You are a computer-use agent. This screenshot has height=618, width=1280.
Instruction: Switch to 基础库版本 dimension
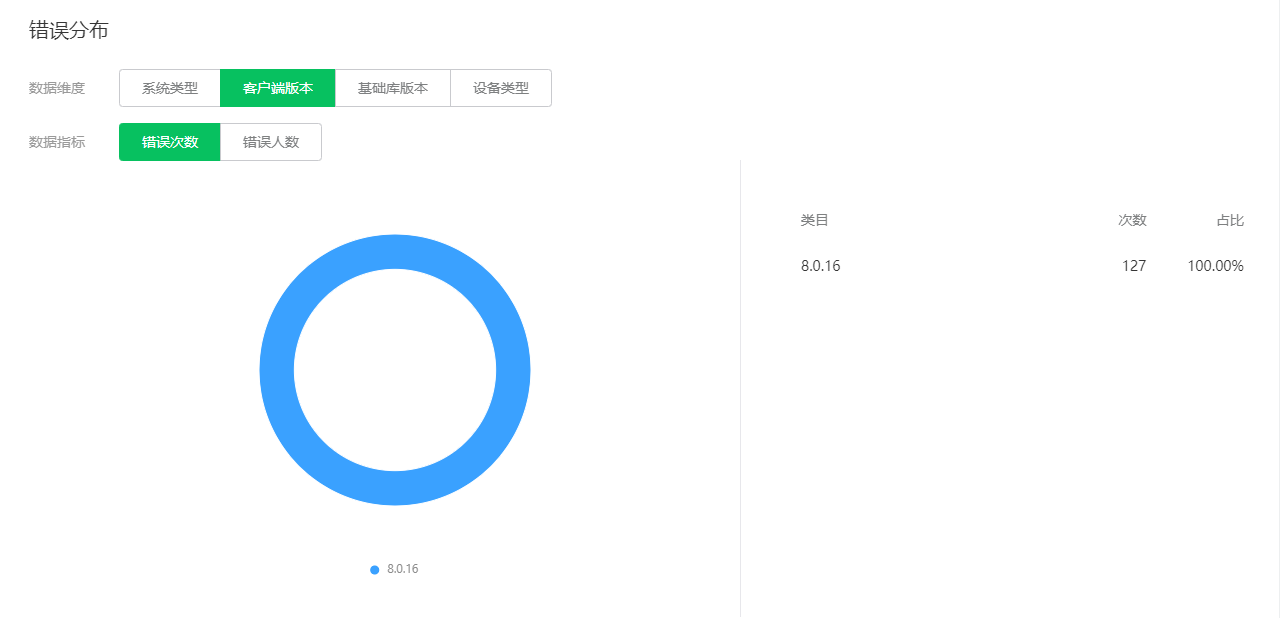(393, 88)
